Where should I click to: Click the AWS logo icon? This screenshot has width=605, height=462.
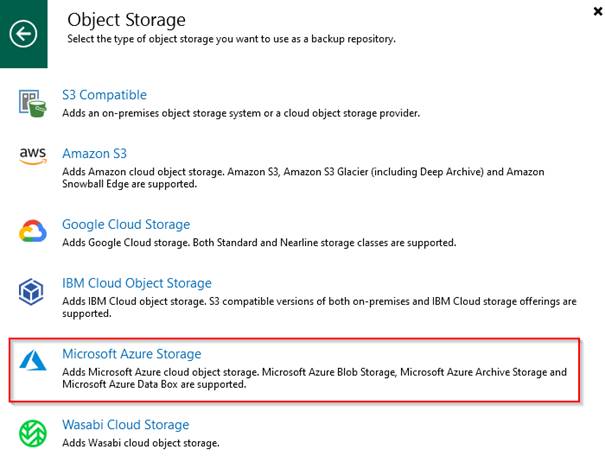click(x=33, y=156)
